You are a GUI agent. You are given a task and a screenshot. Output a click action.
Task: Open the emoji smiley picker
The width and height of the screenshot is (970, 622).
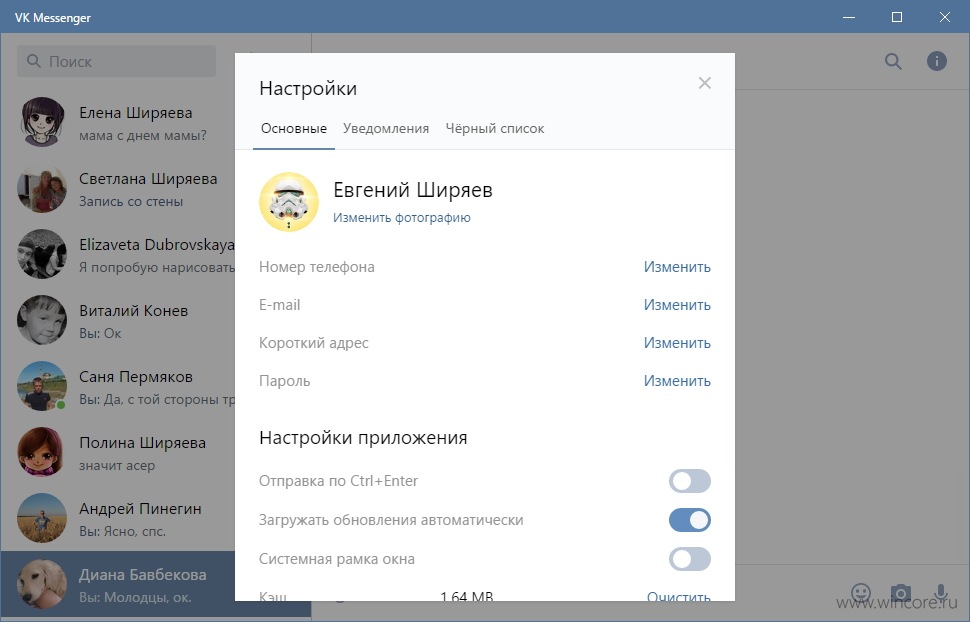click(861, 593)
